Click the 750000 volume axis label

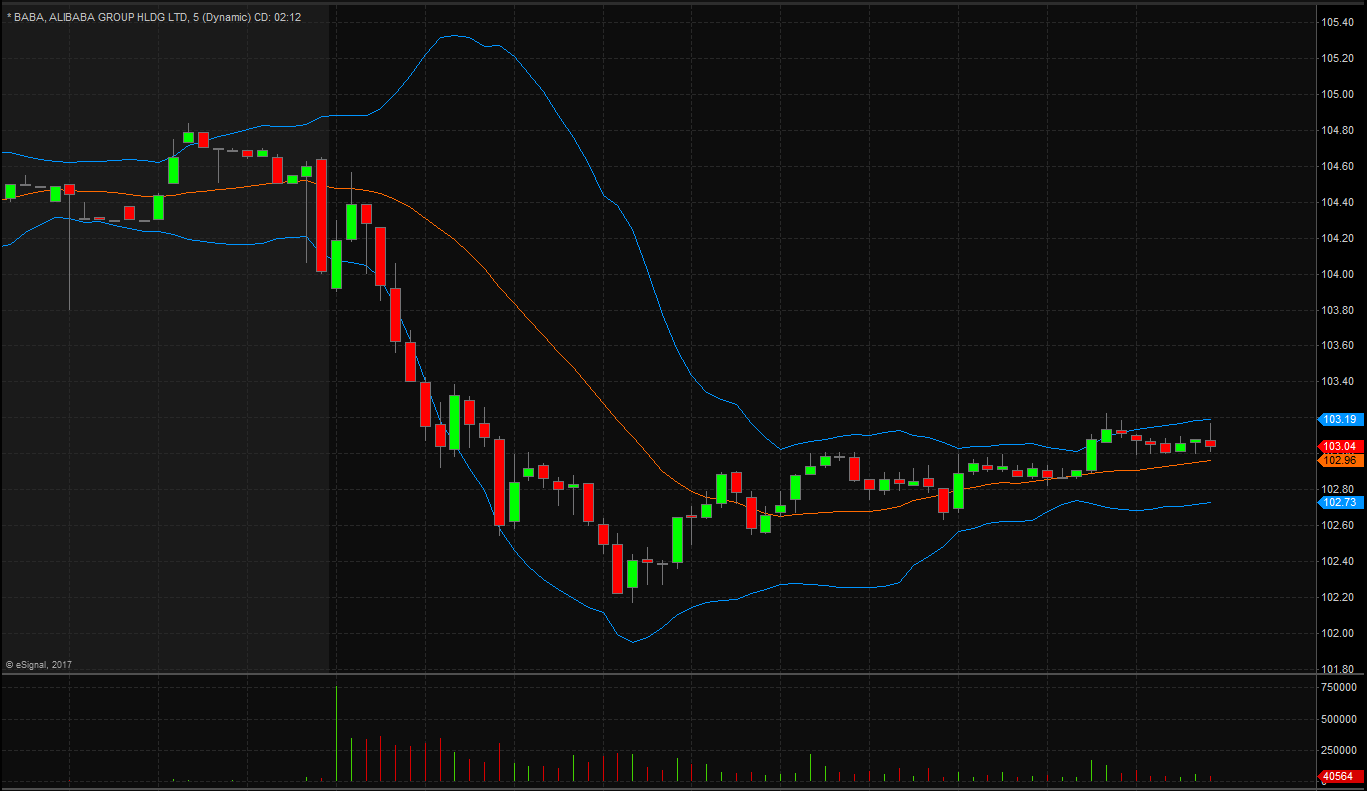pos(1338,688)
